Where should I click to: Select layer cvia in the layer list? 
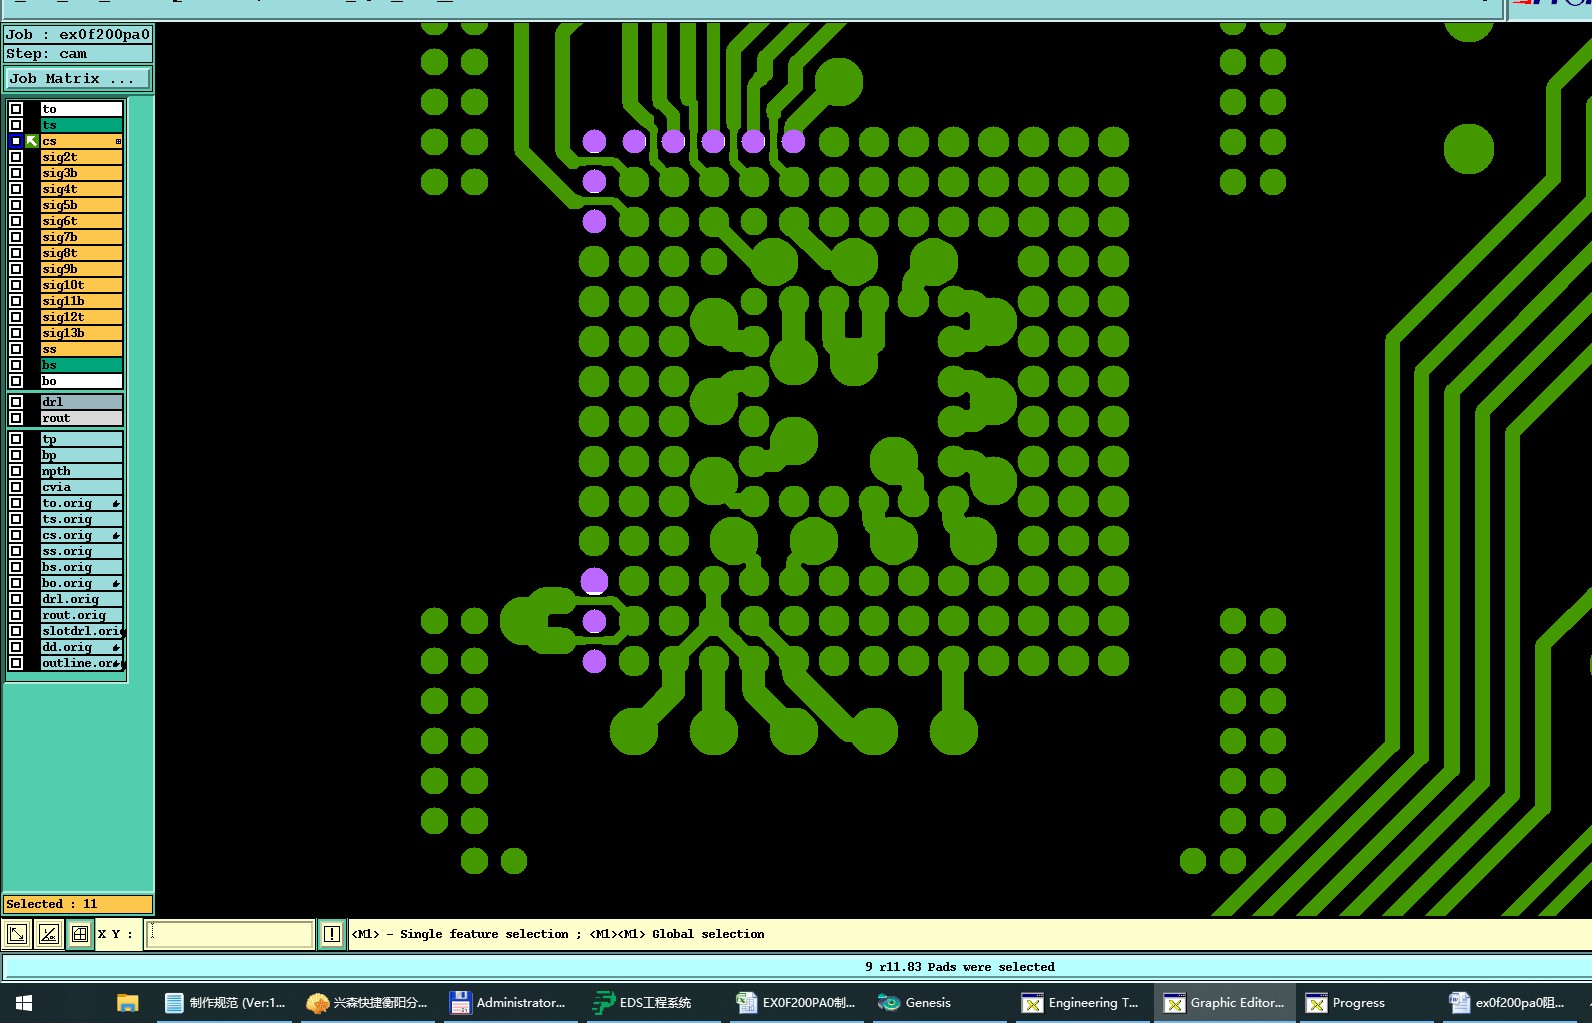(x=81, y=487)
